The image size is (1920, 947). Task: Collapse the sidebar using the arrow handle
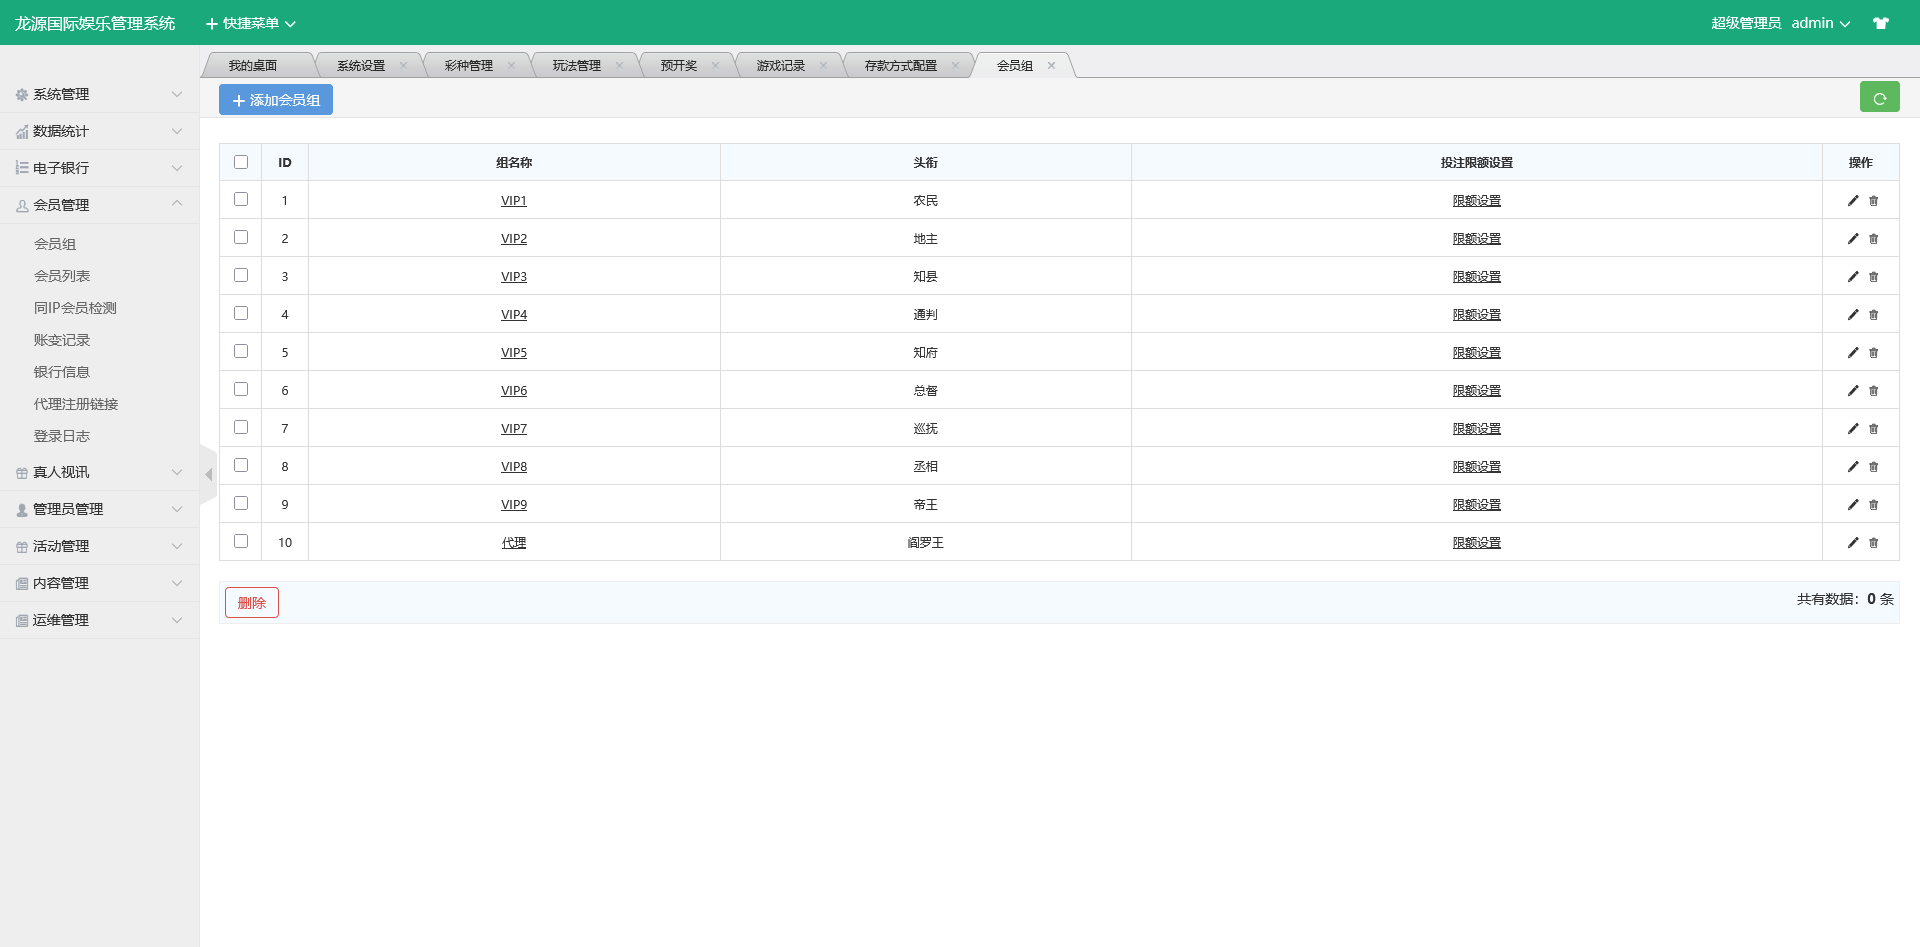pos(208,475)
